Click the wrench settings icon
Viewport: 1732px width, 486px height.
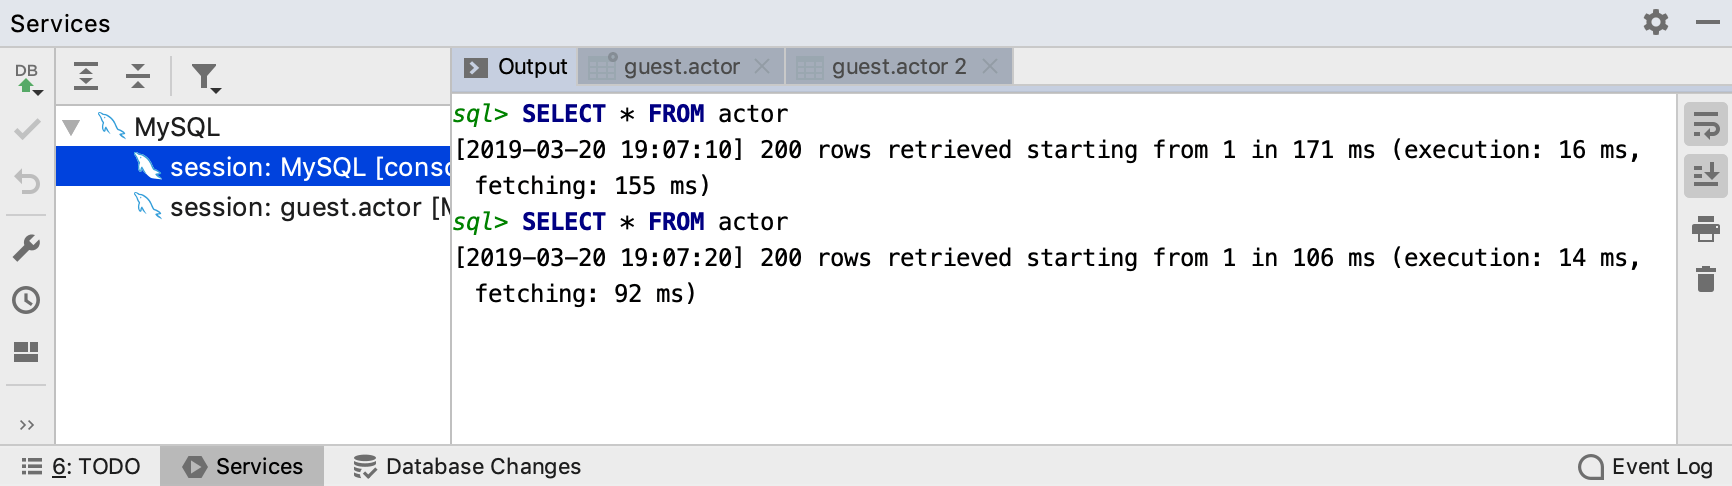(x=27, y=247)
